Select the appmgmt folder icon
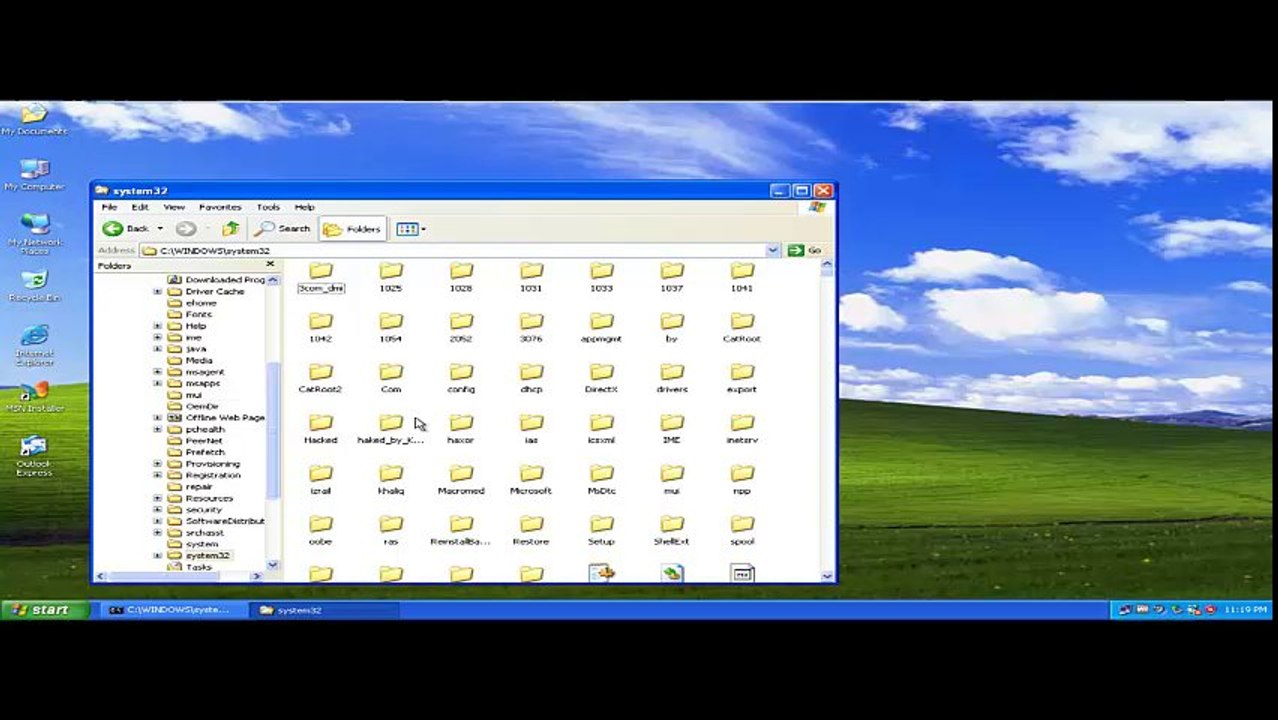Viewport: 1278px width, 720px height. [x=601, y=322]
